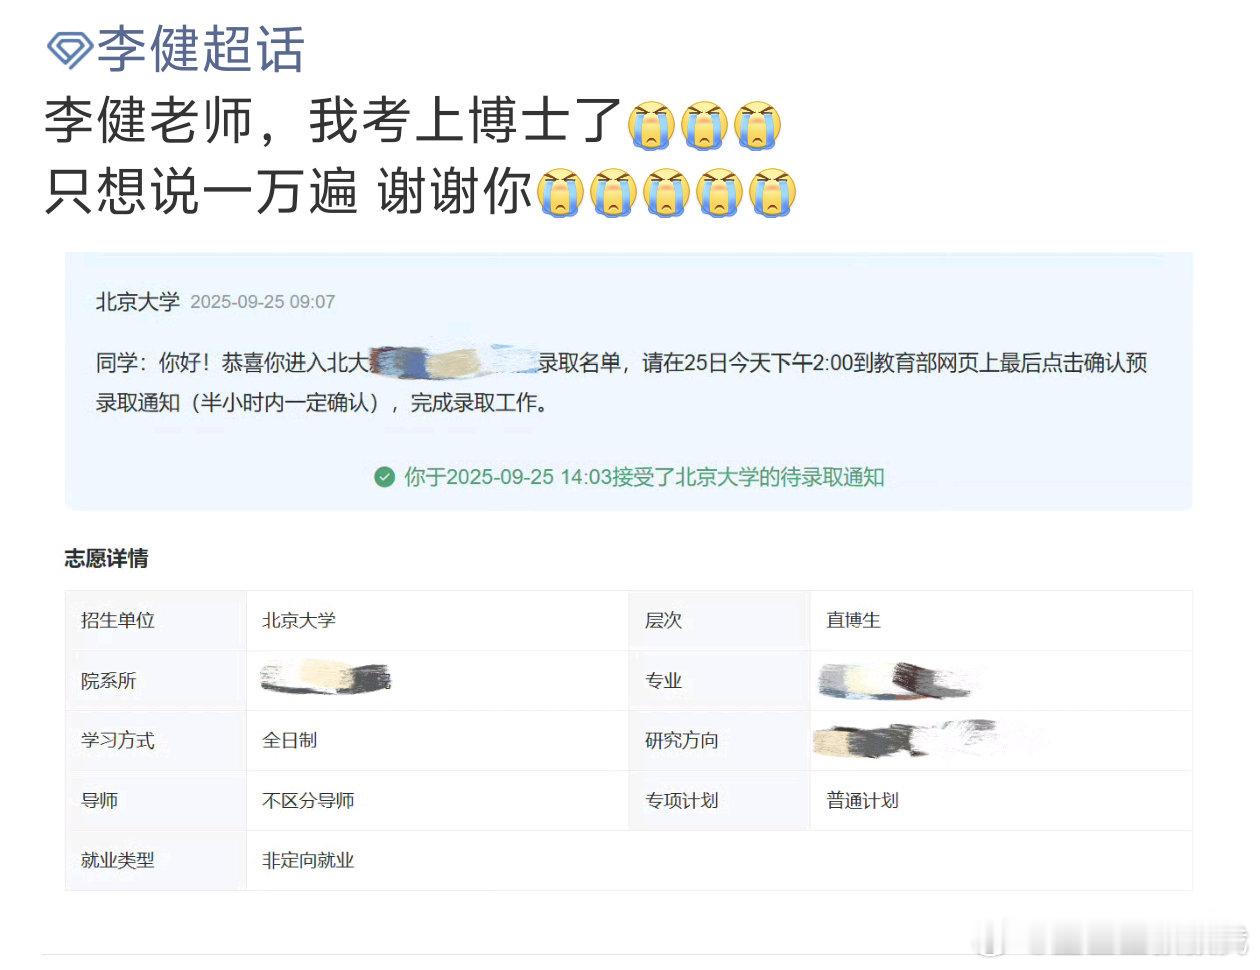This screenshot has height=970, width=1260.
Task: Click first crying emoji after 谢谢你
Action: pos(560,193)
